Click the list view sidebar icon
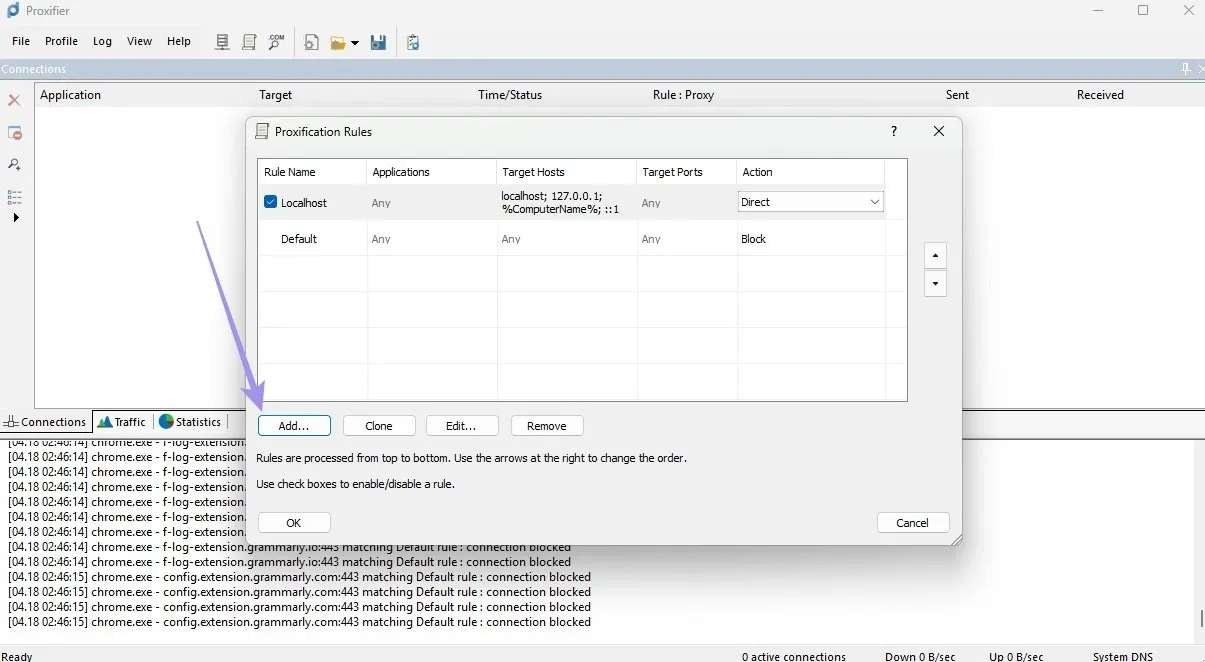The width and height of the screenshot is (1205, 662). click(14, 197)
